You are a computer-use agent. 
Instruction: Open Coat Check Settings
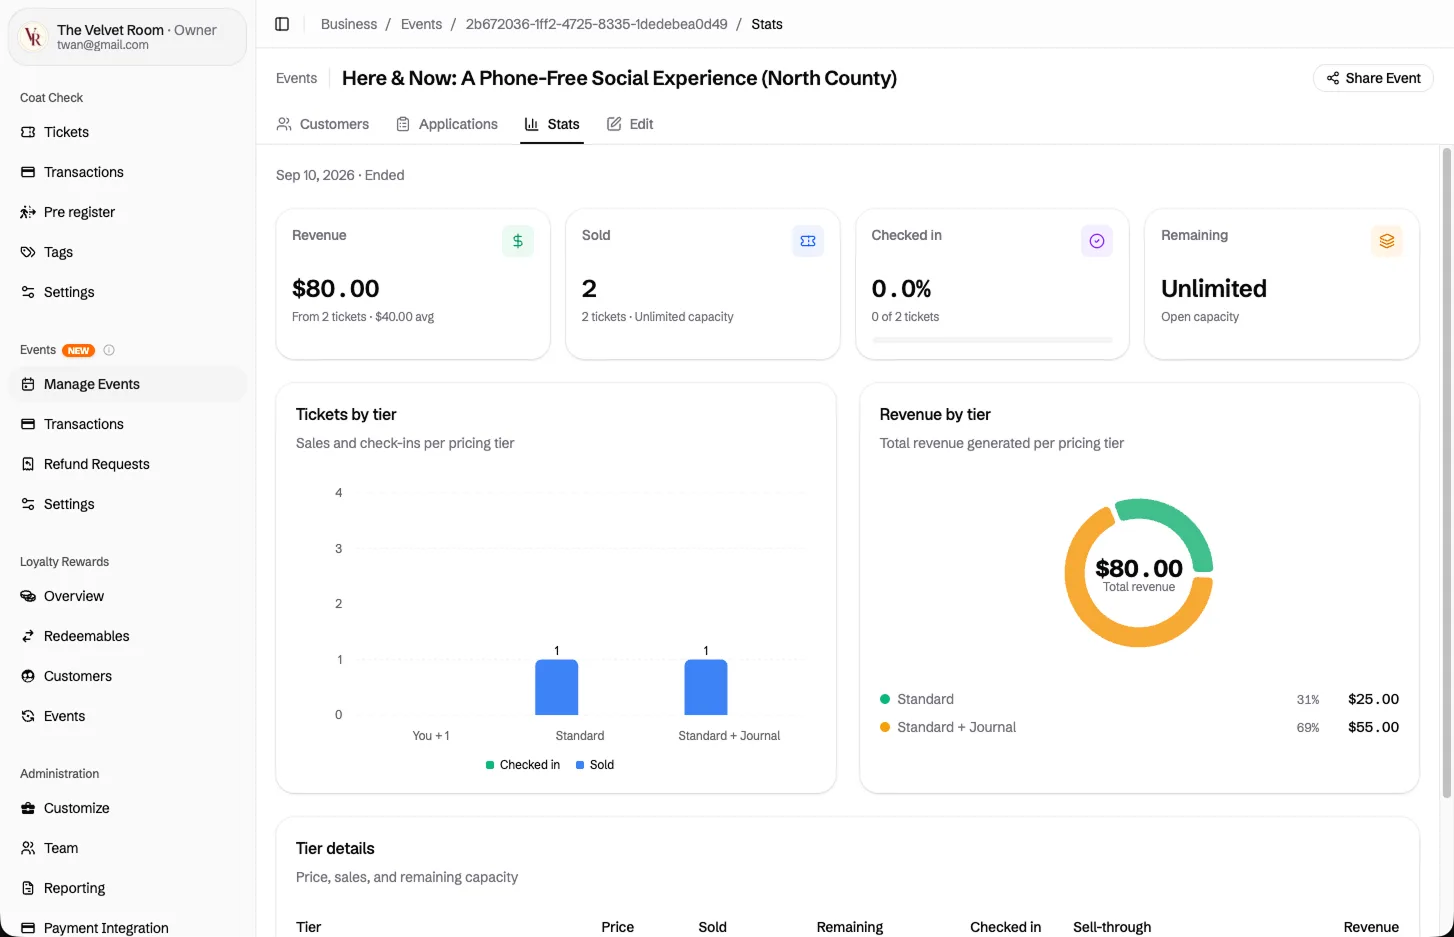point(128,292)
